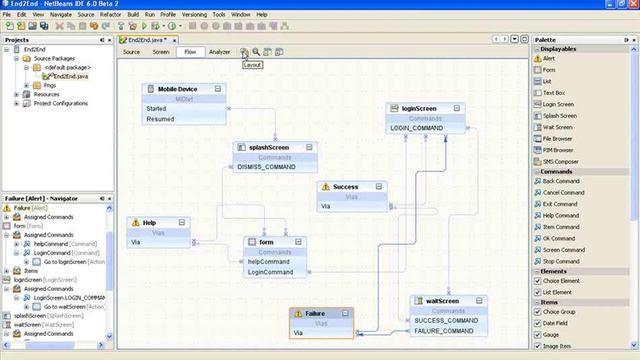Switch to Flow view
The width and height of the screenshot is (640, 360).
tap(190, 52)
